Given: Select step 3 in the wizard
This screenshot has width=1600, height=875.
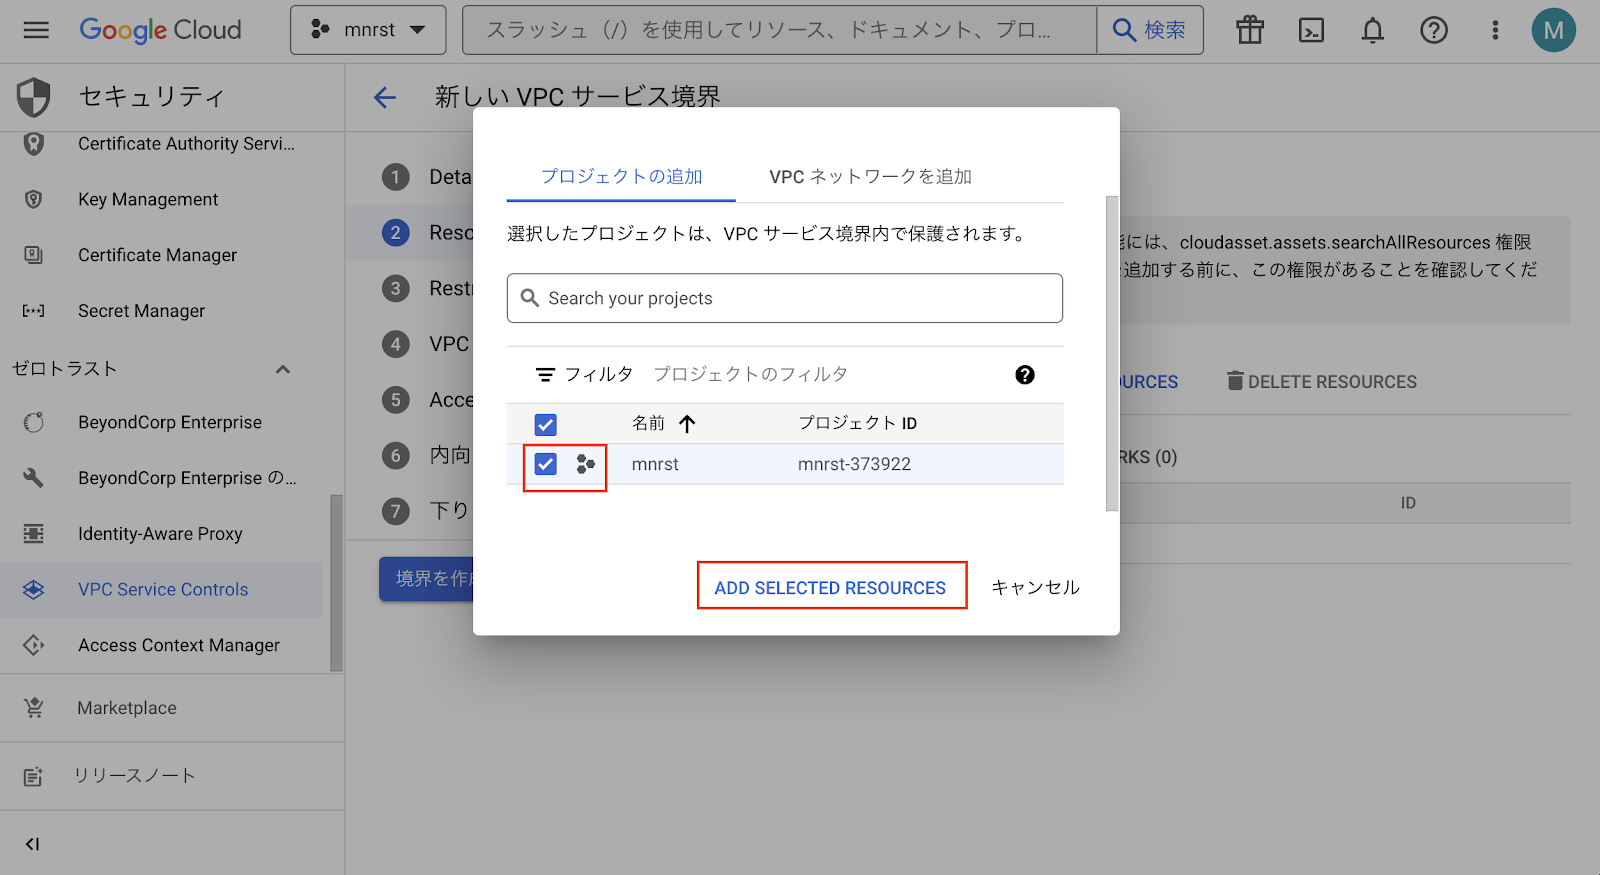Looking at the screenshot, I should [x=396, y=288].
